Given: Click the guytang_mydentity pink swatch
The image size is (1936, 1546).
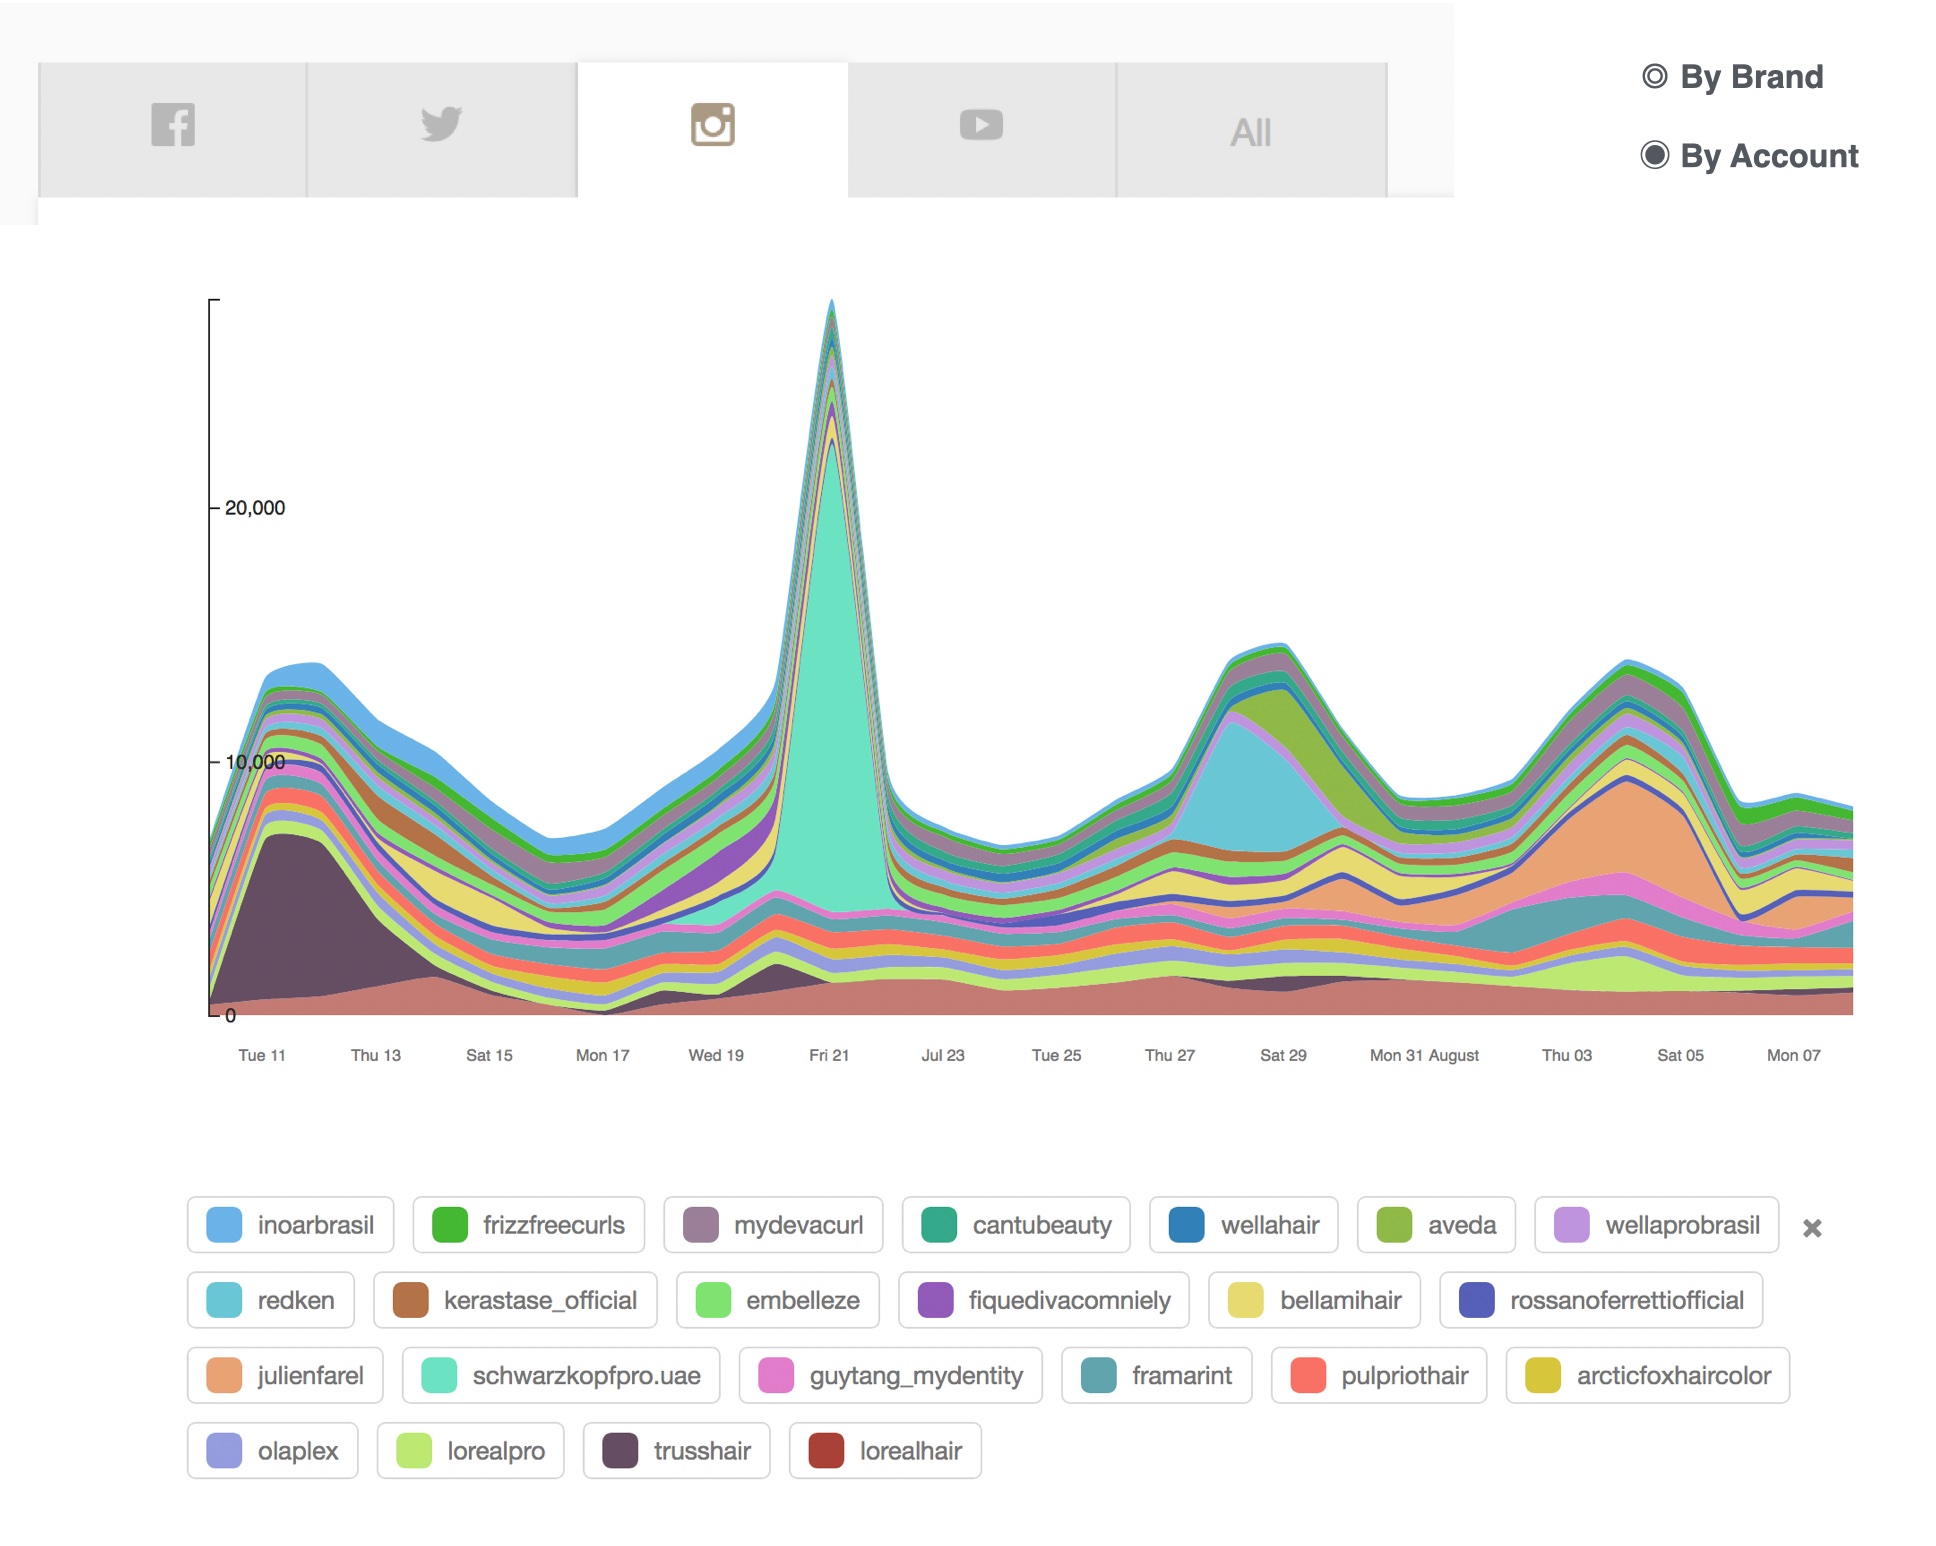Looking at the screenshot, I should tap(776, 1375).
